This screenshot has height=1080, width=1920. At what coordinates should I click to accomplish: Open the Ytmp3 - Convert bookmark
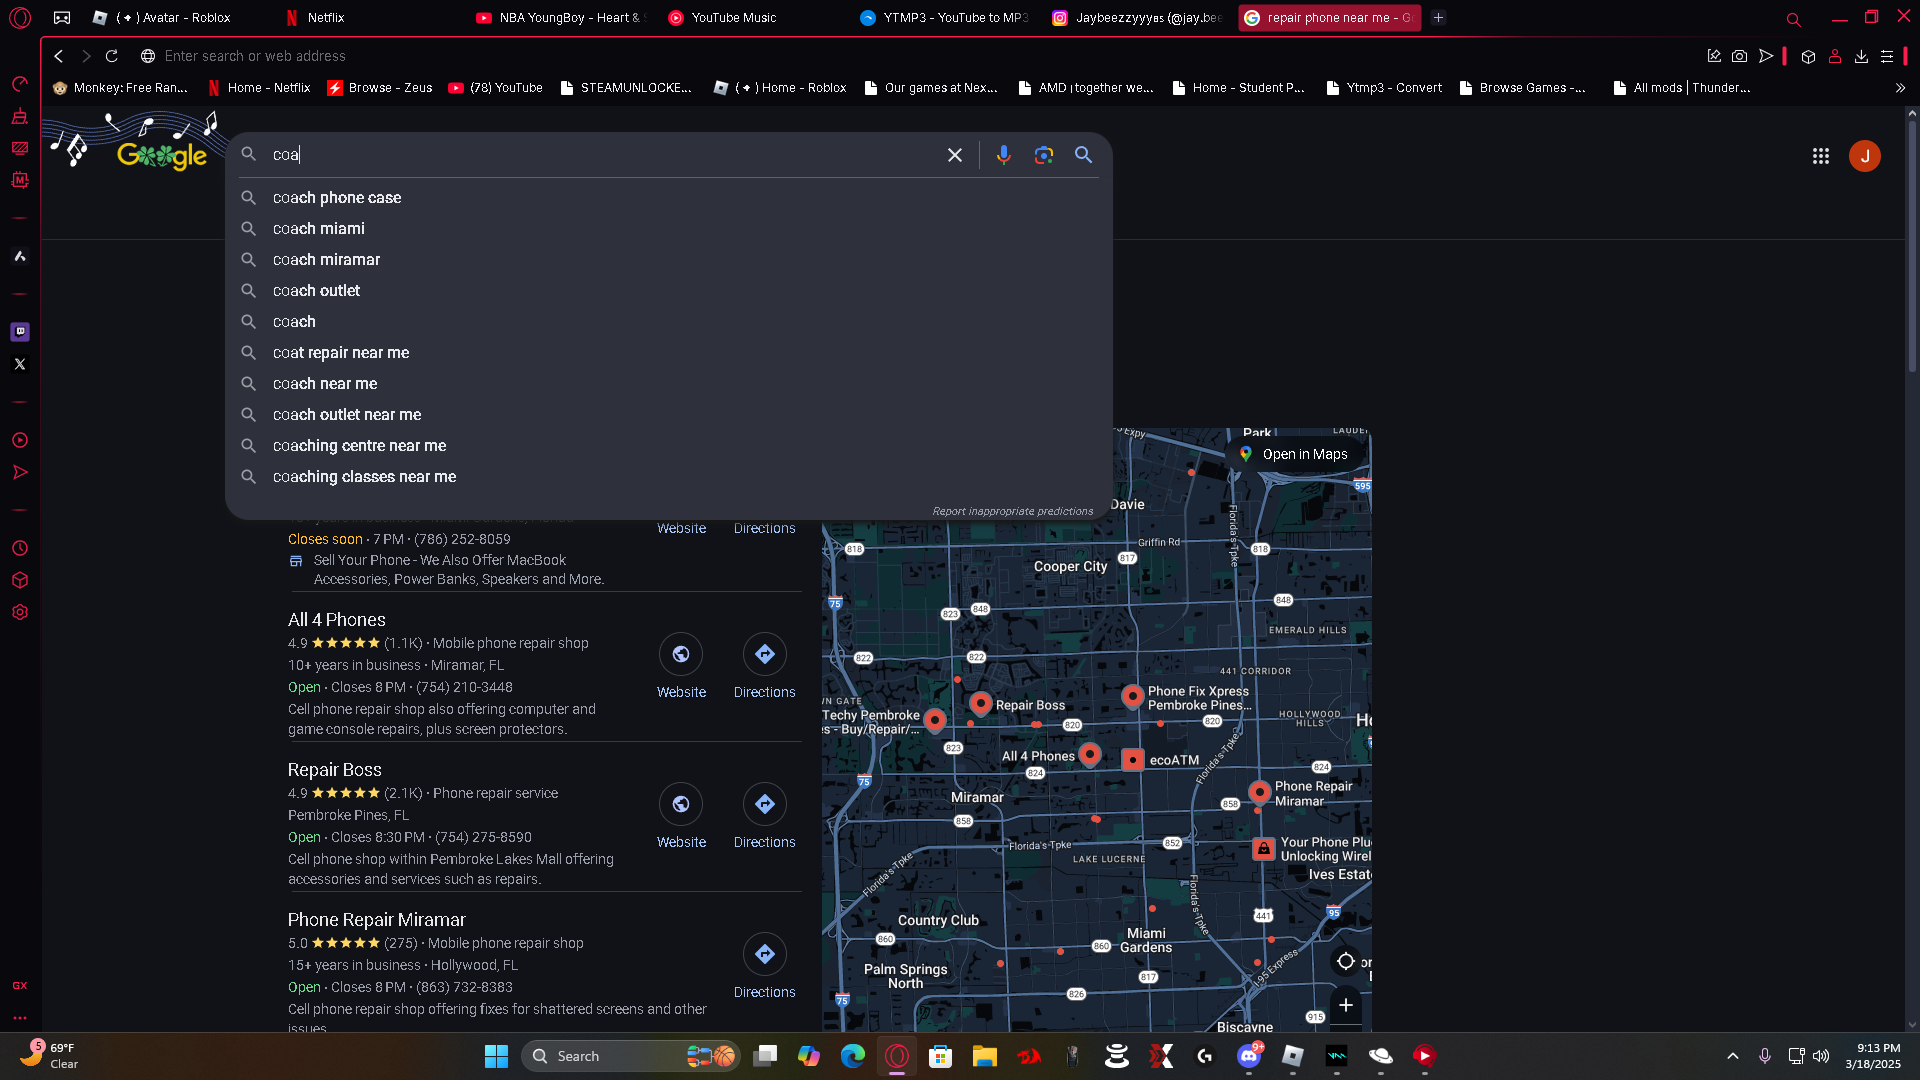click(x=1384, y=88)
